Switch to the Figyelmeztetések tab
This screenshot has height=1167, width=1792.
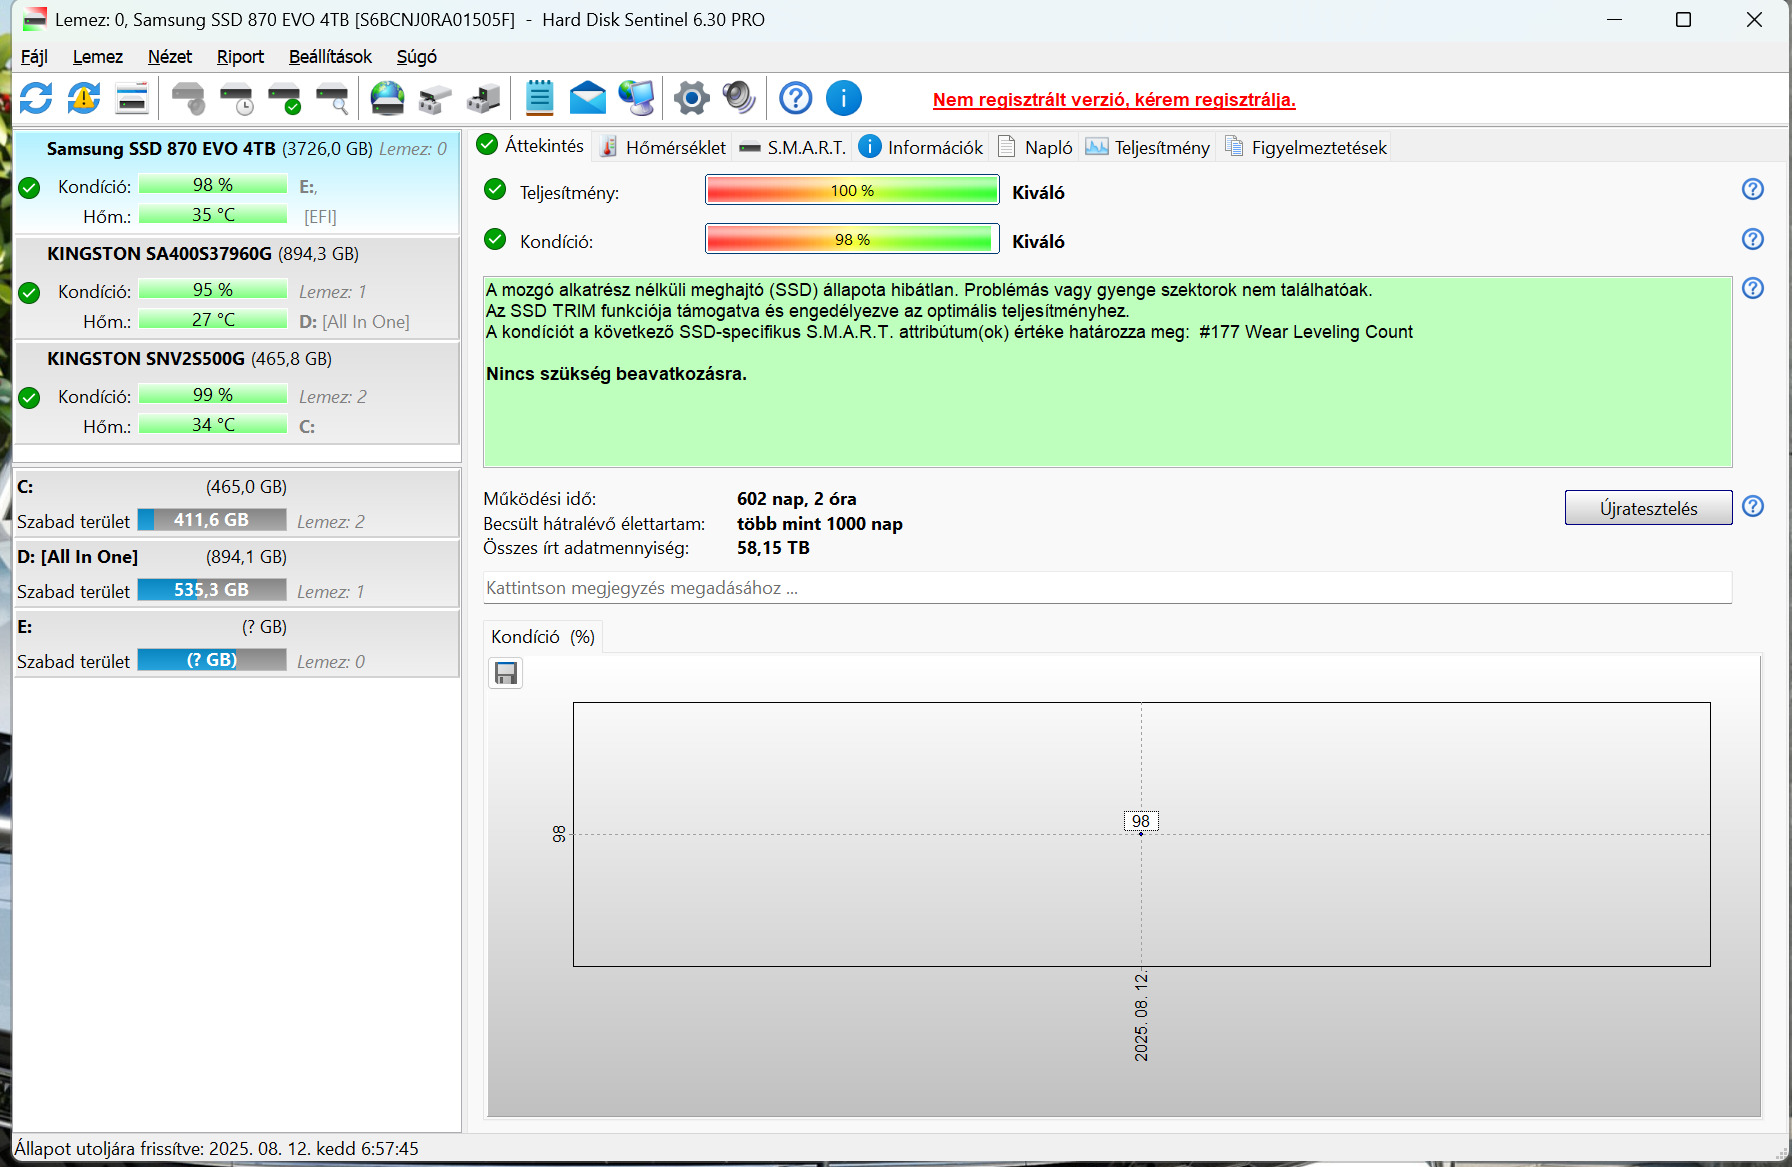tap(1306, 147)
